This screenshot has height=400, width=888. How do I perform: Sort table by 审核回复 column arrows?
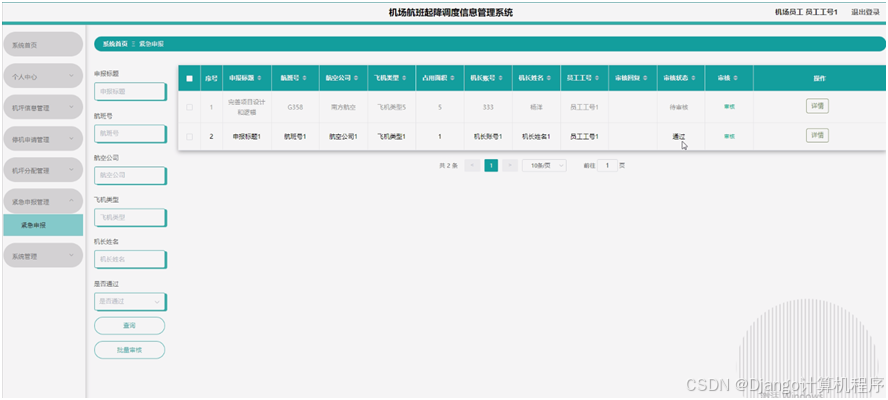coord(644,78)
